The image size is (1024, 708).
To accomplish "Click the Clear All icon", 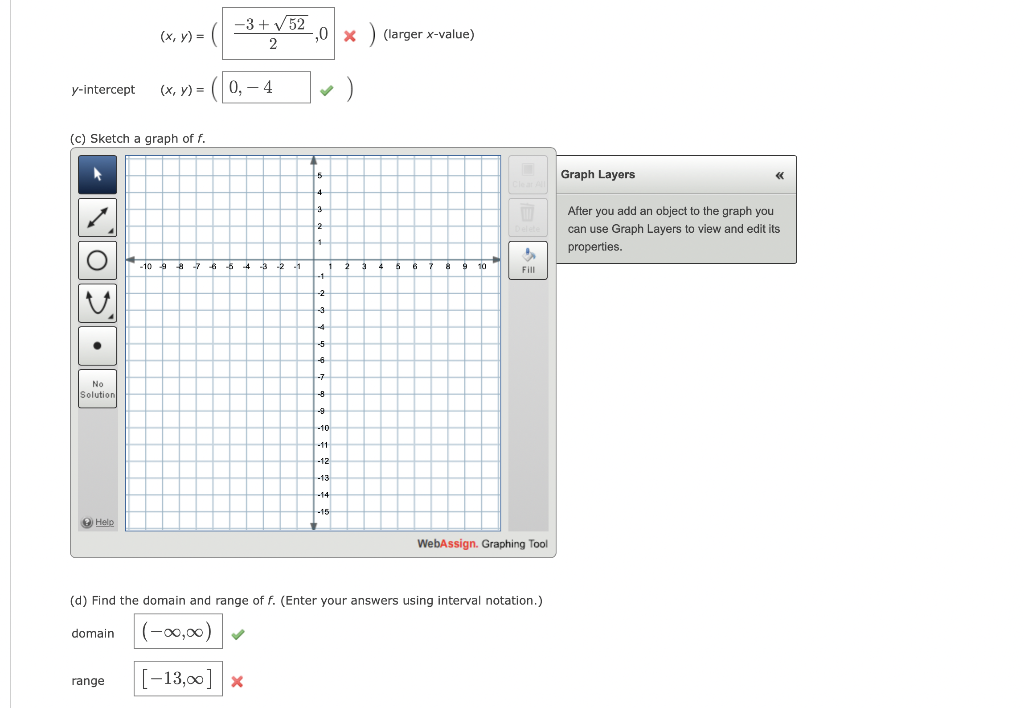I will click(528, 172).
